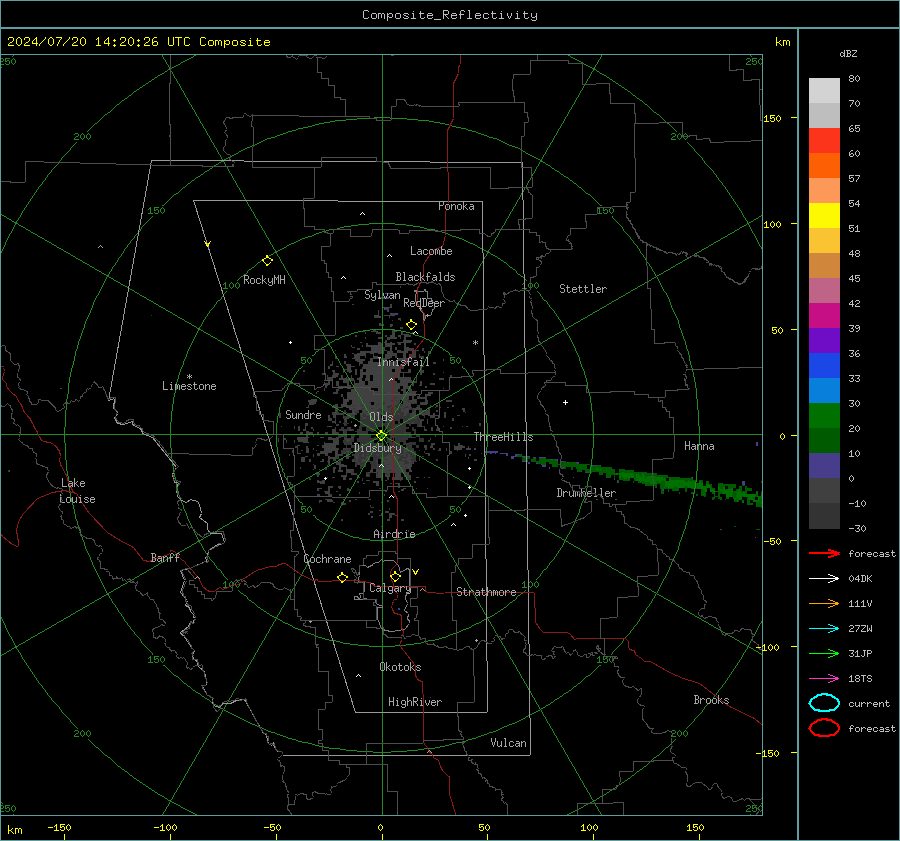Screen dimensions: 900x841
Task: Click the asterisk marker above Limestone
Action: coord(189,377)
